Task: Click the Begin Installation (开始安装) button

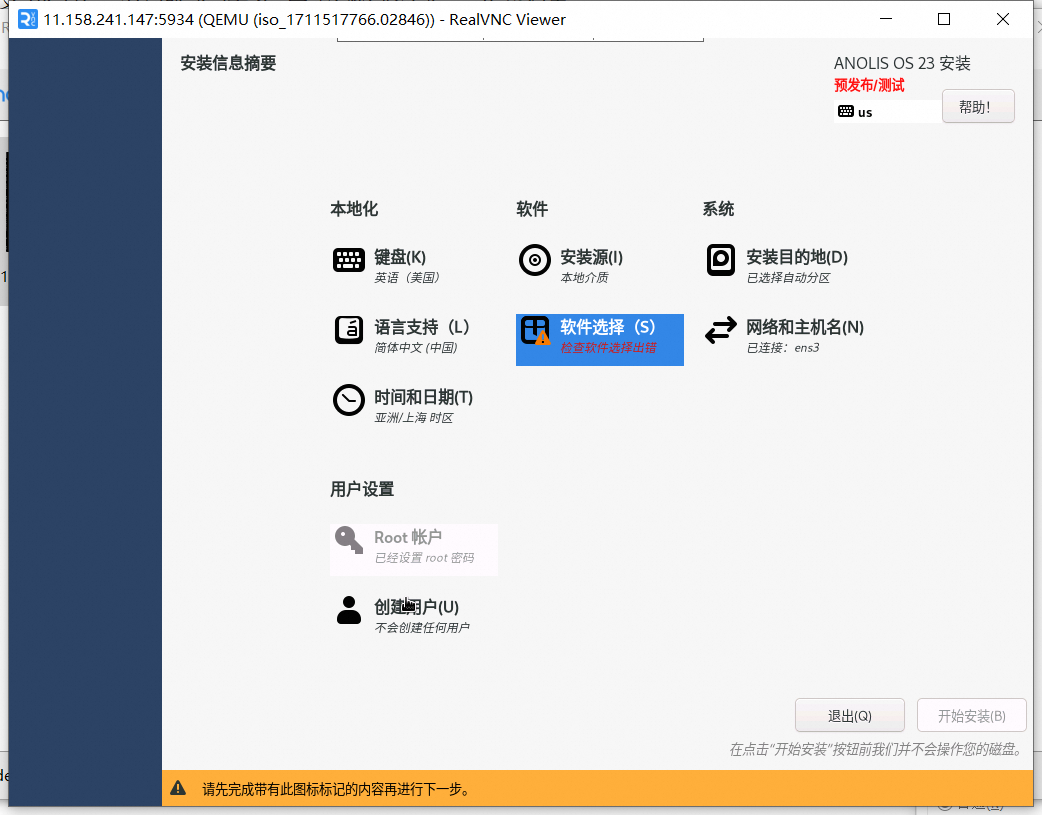Action: [971, 716]
